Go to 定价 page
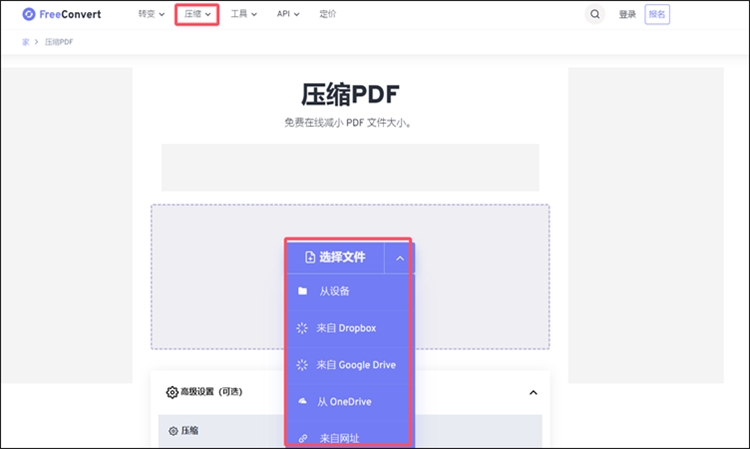This screenshot has height=449, width=750. (328, 14)
